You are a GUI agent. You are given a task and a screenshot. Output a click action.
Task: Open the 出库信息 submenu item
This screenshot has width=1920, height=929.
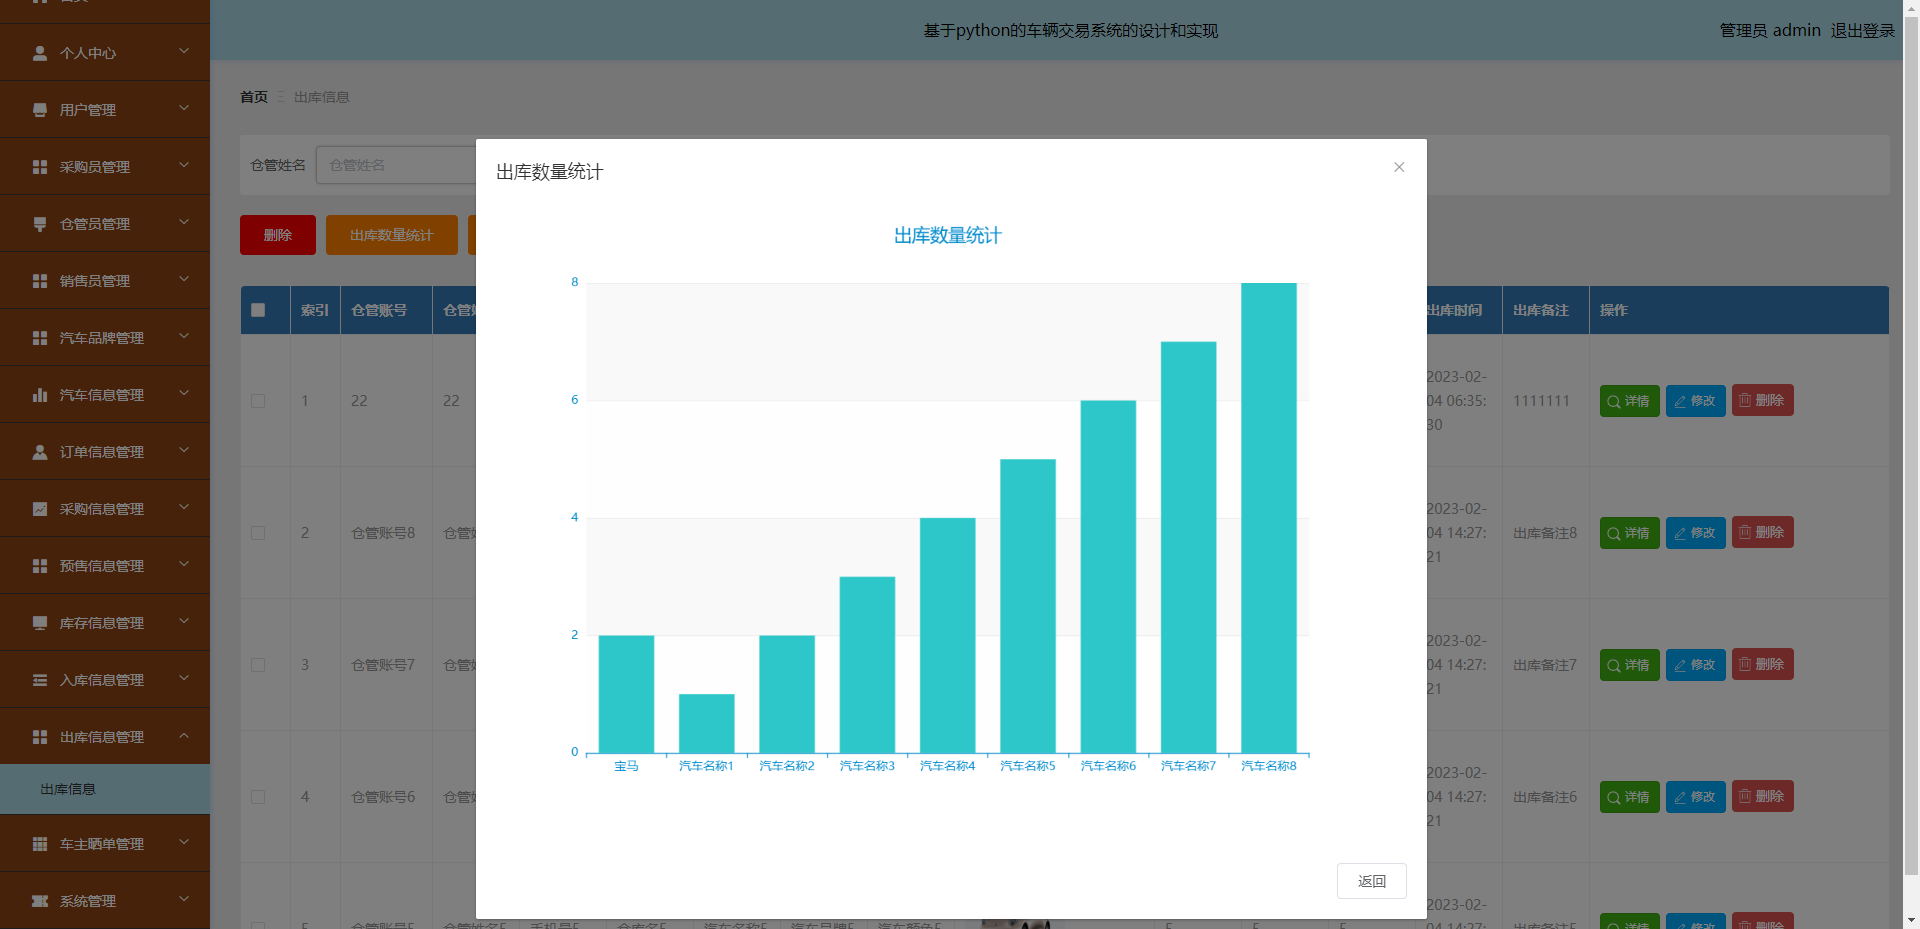[x=68, y=789]
